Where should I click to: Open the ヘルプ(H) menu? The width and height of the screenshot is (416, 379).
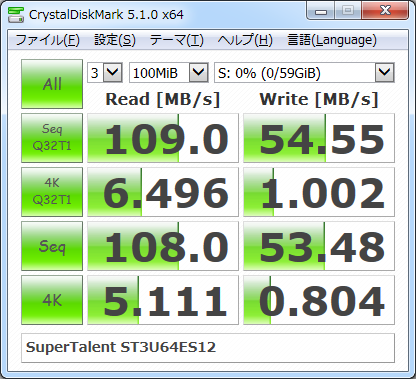[245, 40]
